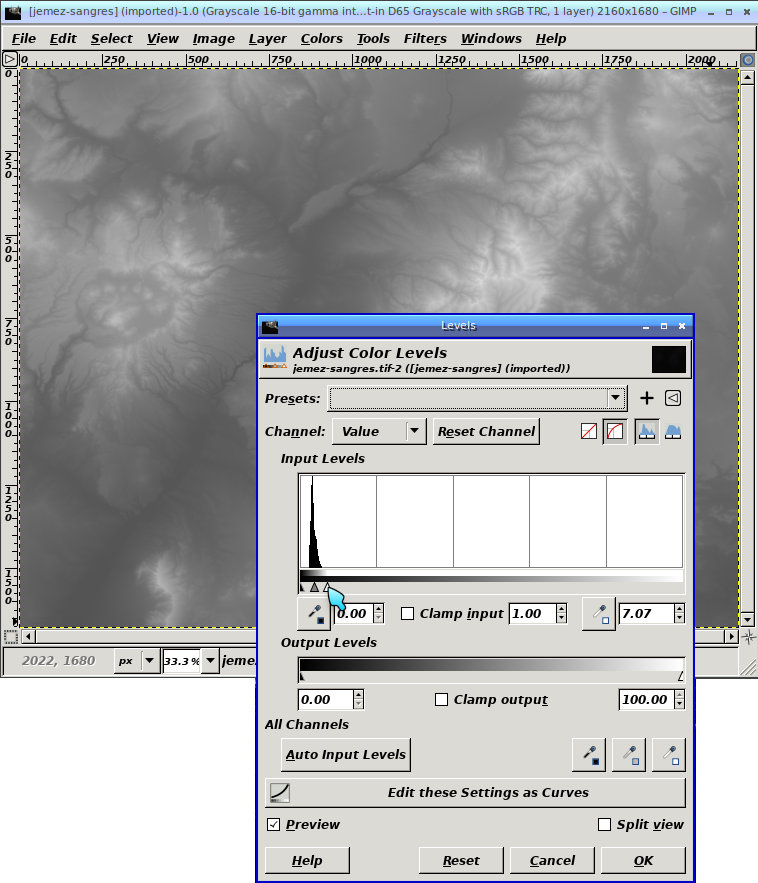Image resolution: width=758 pixels, height=883 pixels.
Task: Click the Cancel button
Action: click(x=552, y=860)
